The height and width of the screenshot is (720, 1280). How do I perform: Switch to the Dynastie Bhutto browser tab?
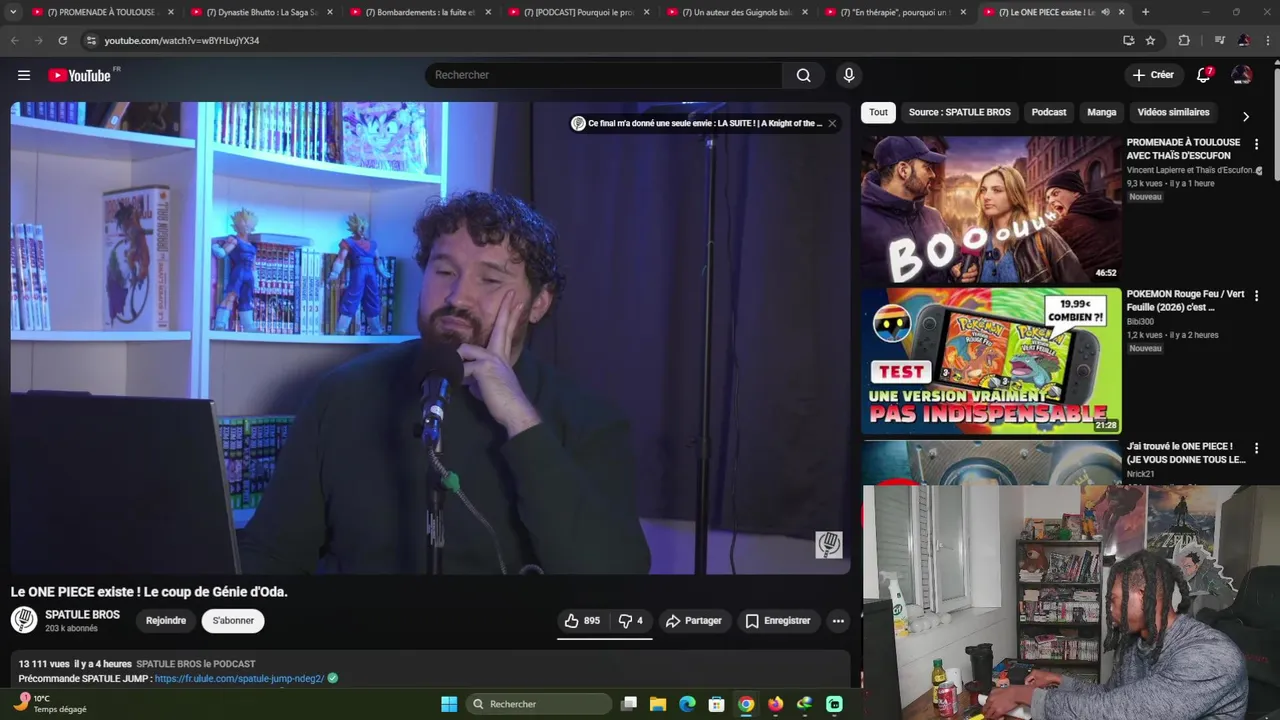point(260,12)
